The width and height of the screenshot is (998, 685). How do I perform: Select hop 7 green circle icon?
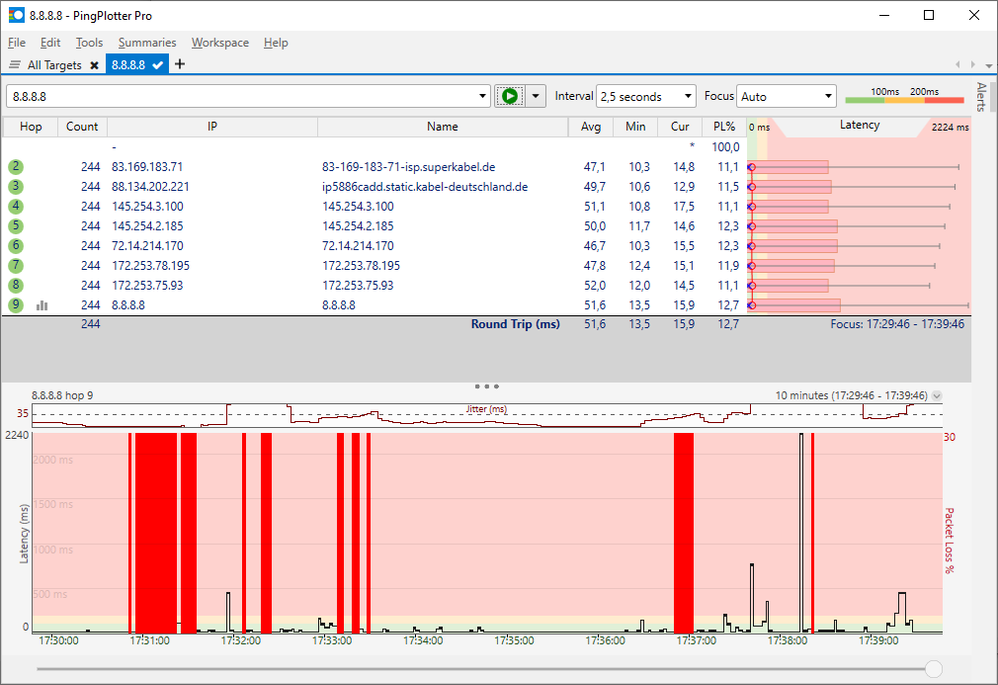(16, 265)
